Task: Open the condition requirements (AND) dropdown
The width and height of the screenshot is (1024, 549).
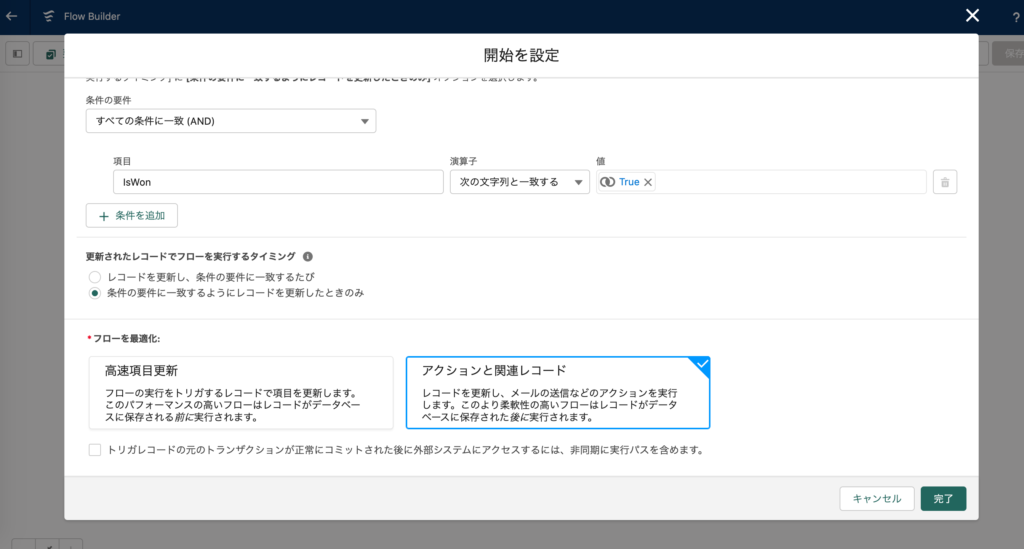Action: [x=231, y=121]
